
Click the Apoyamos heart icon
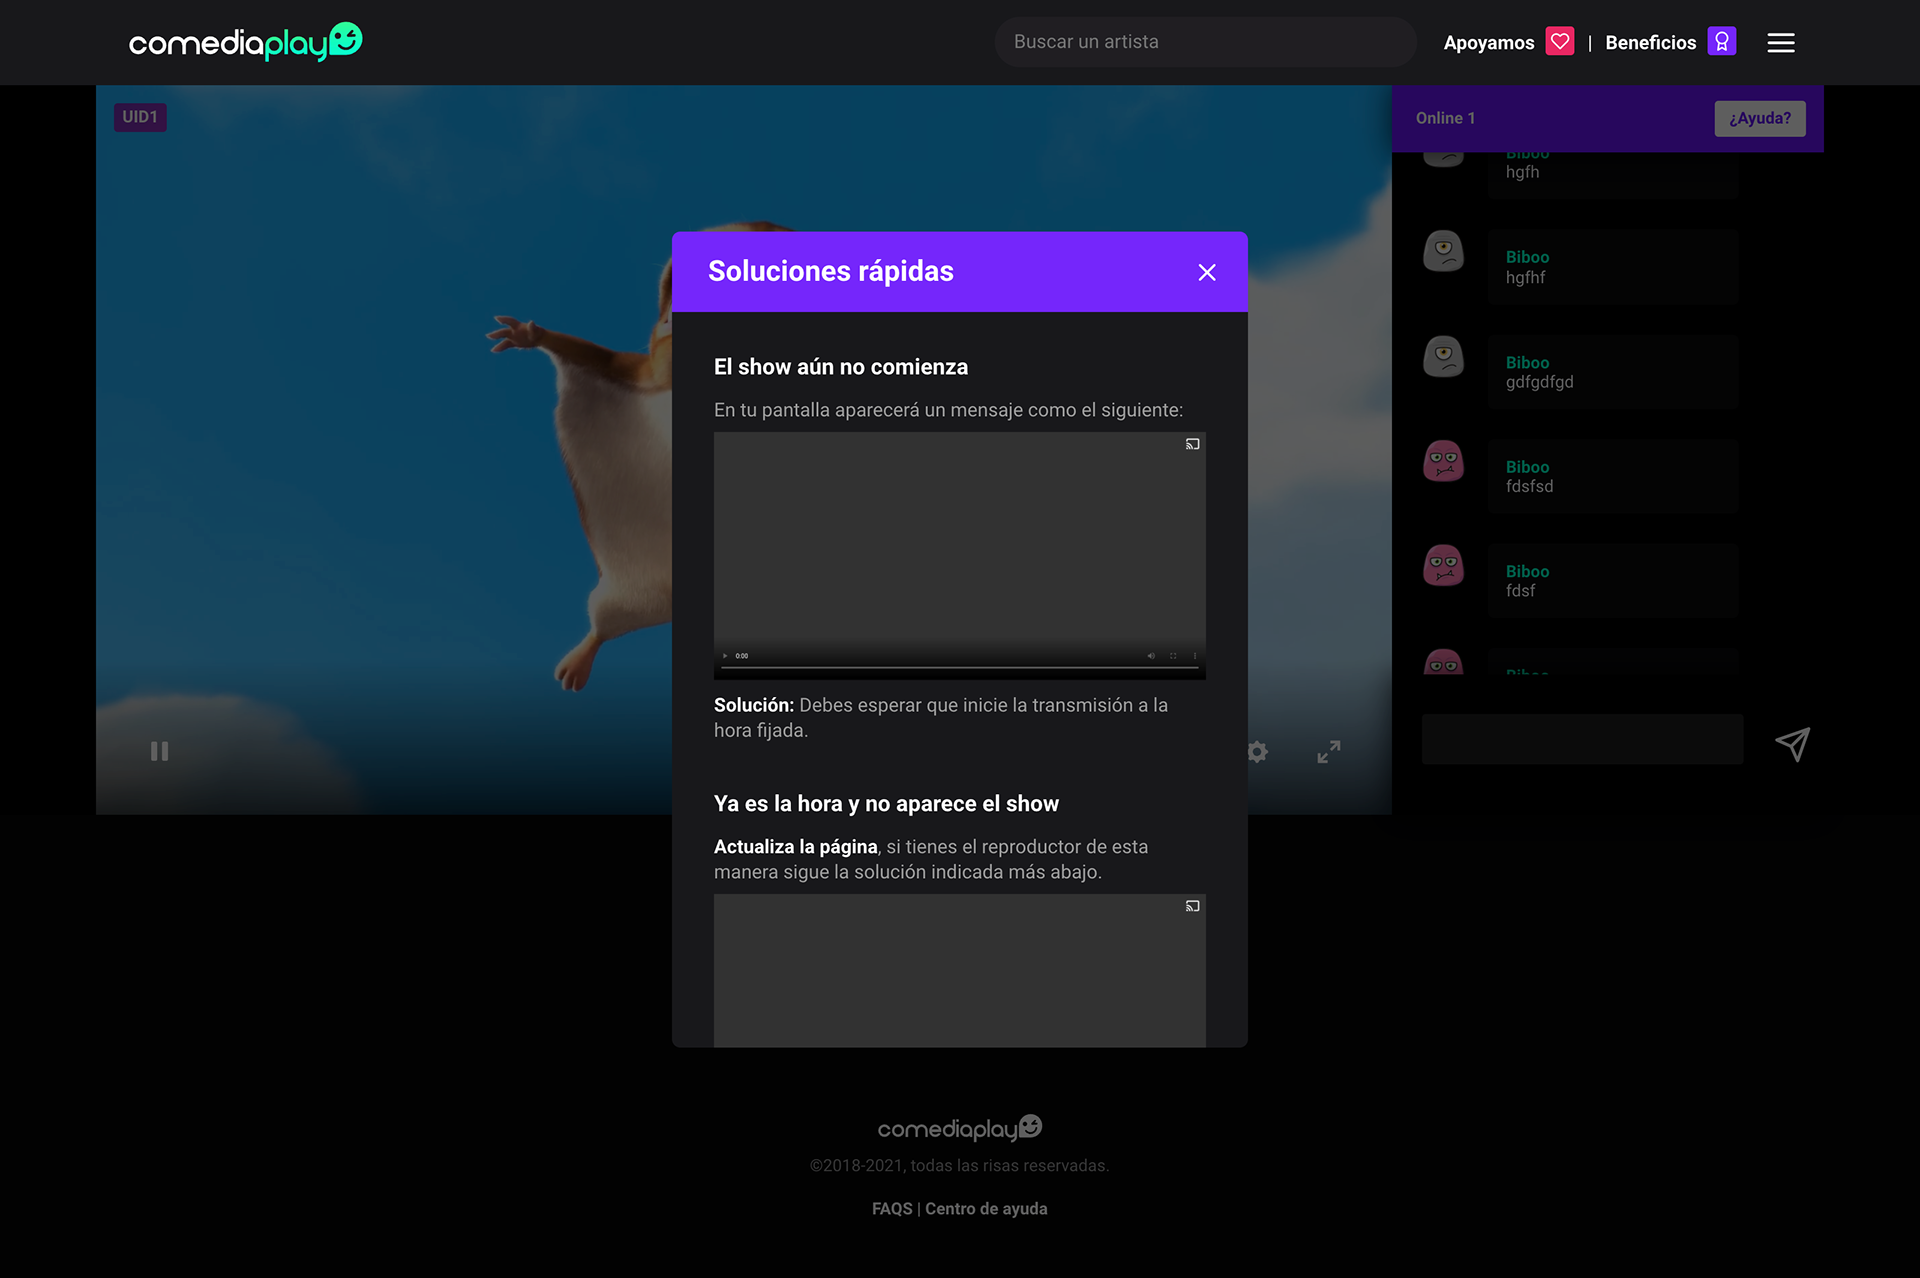click(x=1560, y=41)
